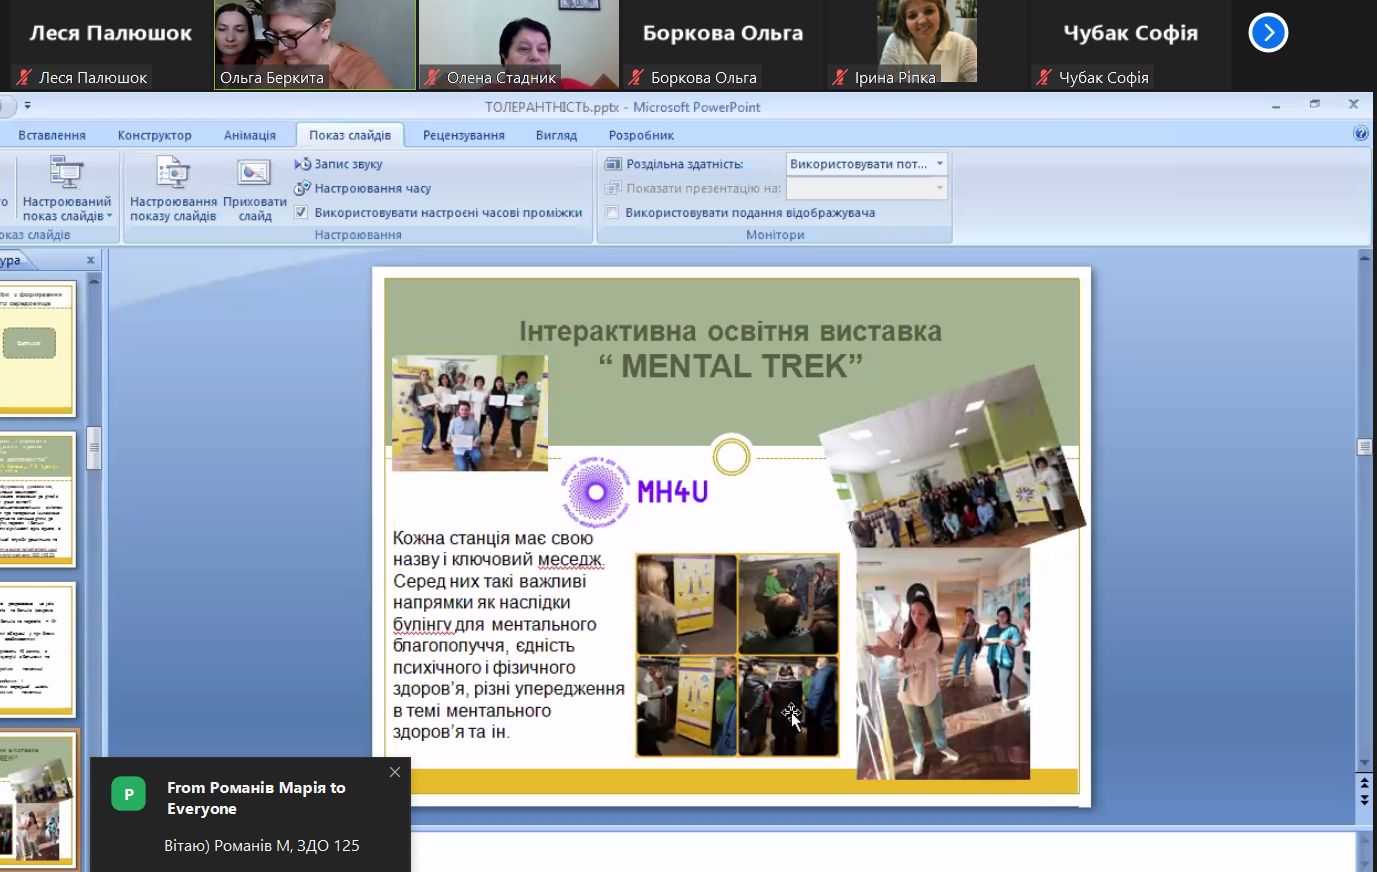This screenshot has width=1377, height=872.
Task: Toggle Використовувати настроєні часові проміжки checkbox
Action: [301, 212]
